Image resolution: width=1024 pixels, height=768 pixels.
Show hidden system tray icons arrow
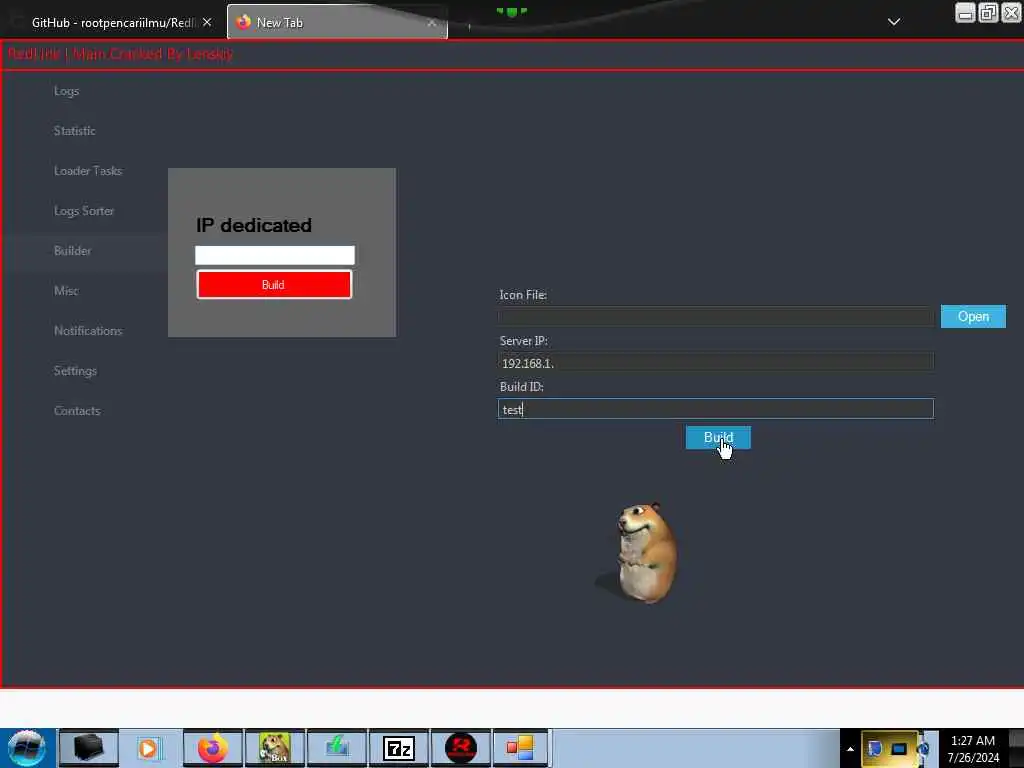[850, 749]
